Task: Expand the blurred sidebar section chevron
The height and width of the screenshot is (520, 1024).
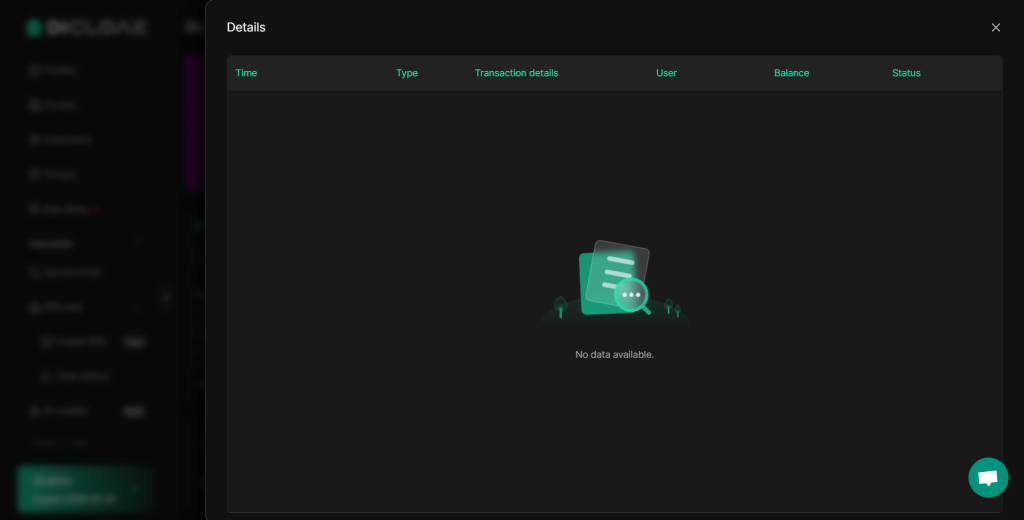Action: 138,243
